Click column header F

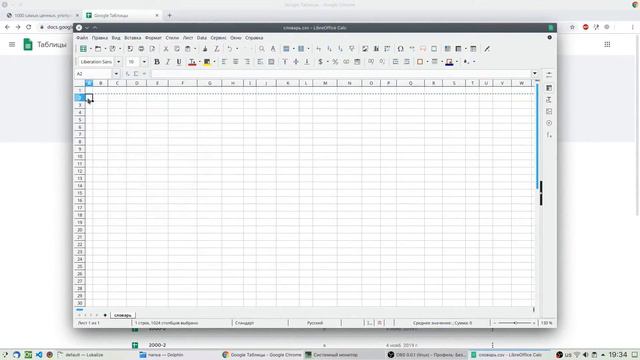tap(182, 83)
